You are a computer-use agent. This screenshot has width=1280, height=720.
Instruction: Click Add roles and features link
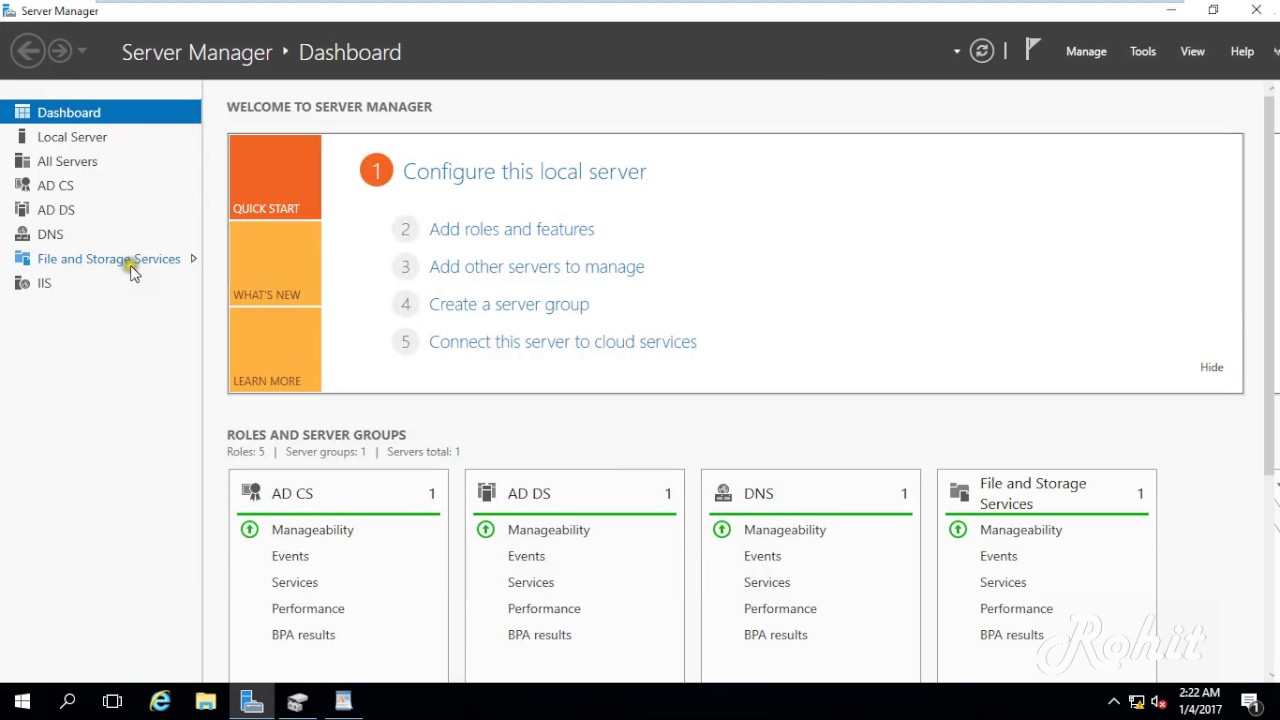coord(511,229)
